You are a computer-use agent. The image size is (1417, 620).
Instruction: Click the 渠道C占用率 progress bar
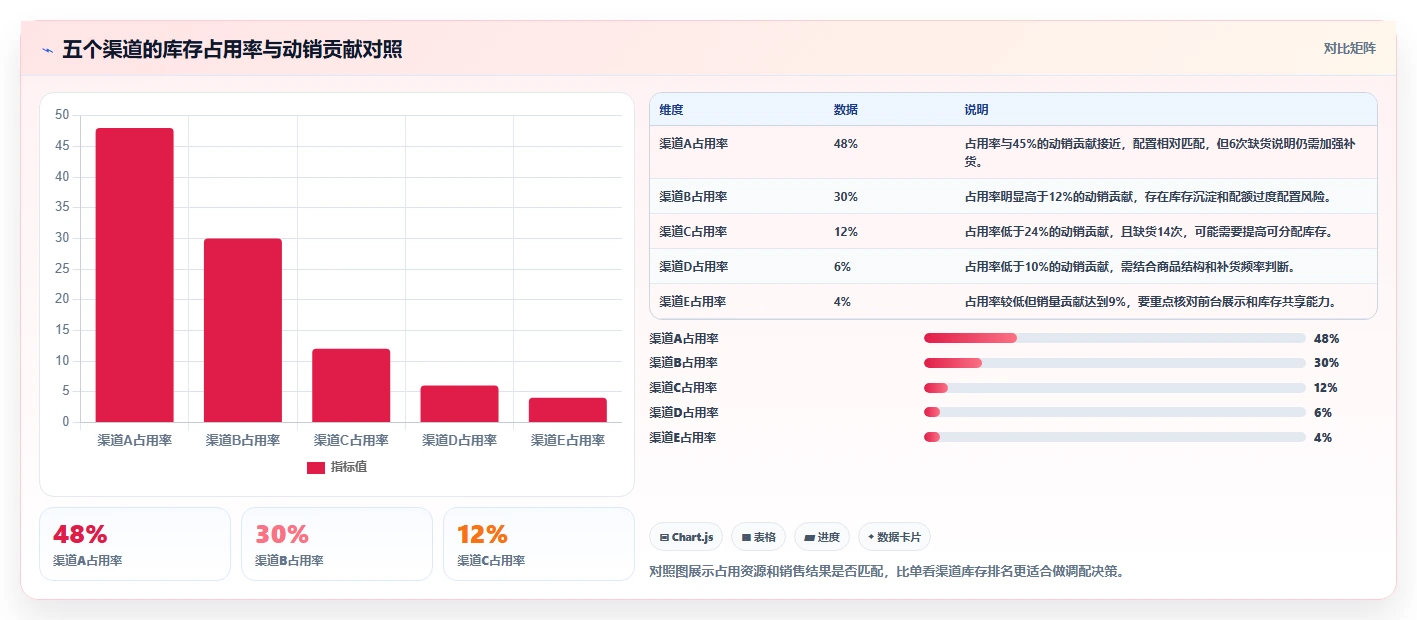(1115, 388)
